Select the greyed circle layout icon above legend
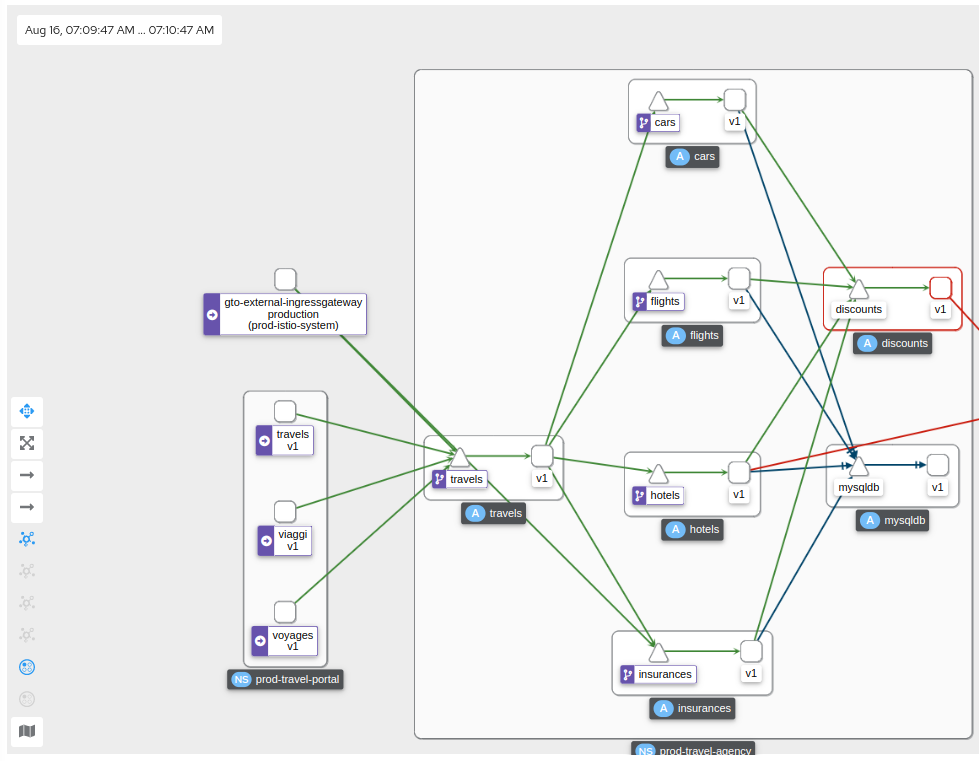Viewport: 979px width, 761px height. [27, 699]
